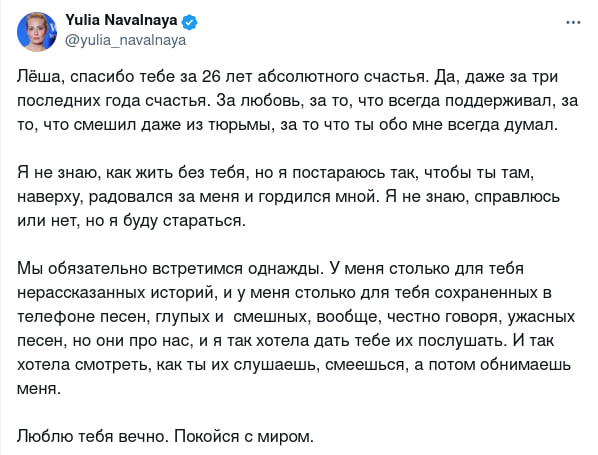Click the line 'или нет, но я буду стараться.'

131,221
